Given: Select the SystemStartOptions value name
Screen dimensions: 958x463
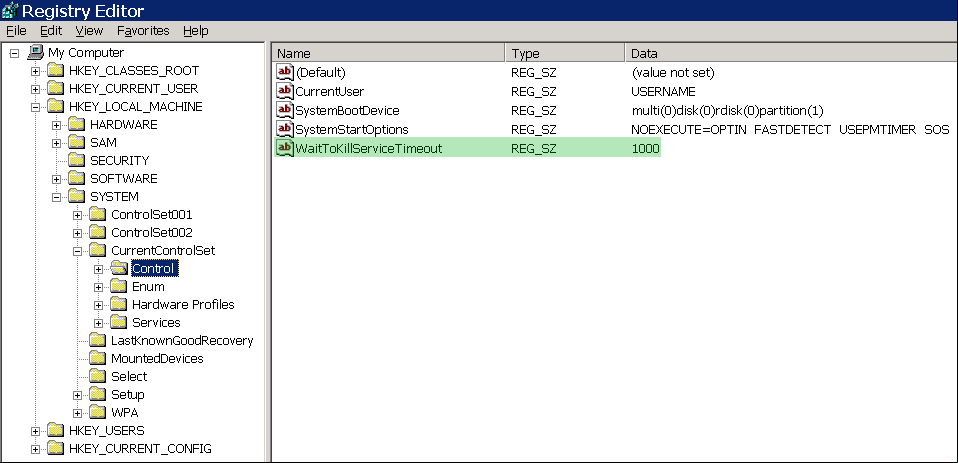Looking at the screenshot, I should (x=352, y=129).
